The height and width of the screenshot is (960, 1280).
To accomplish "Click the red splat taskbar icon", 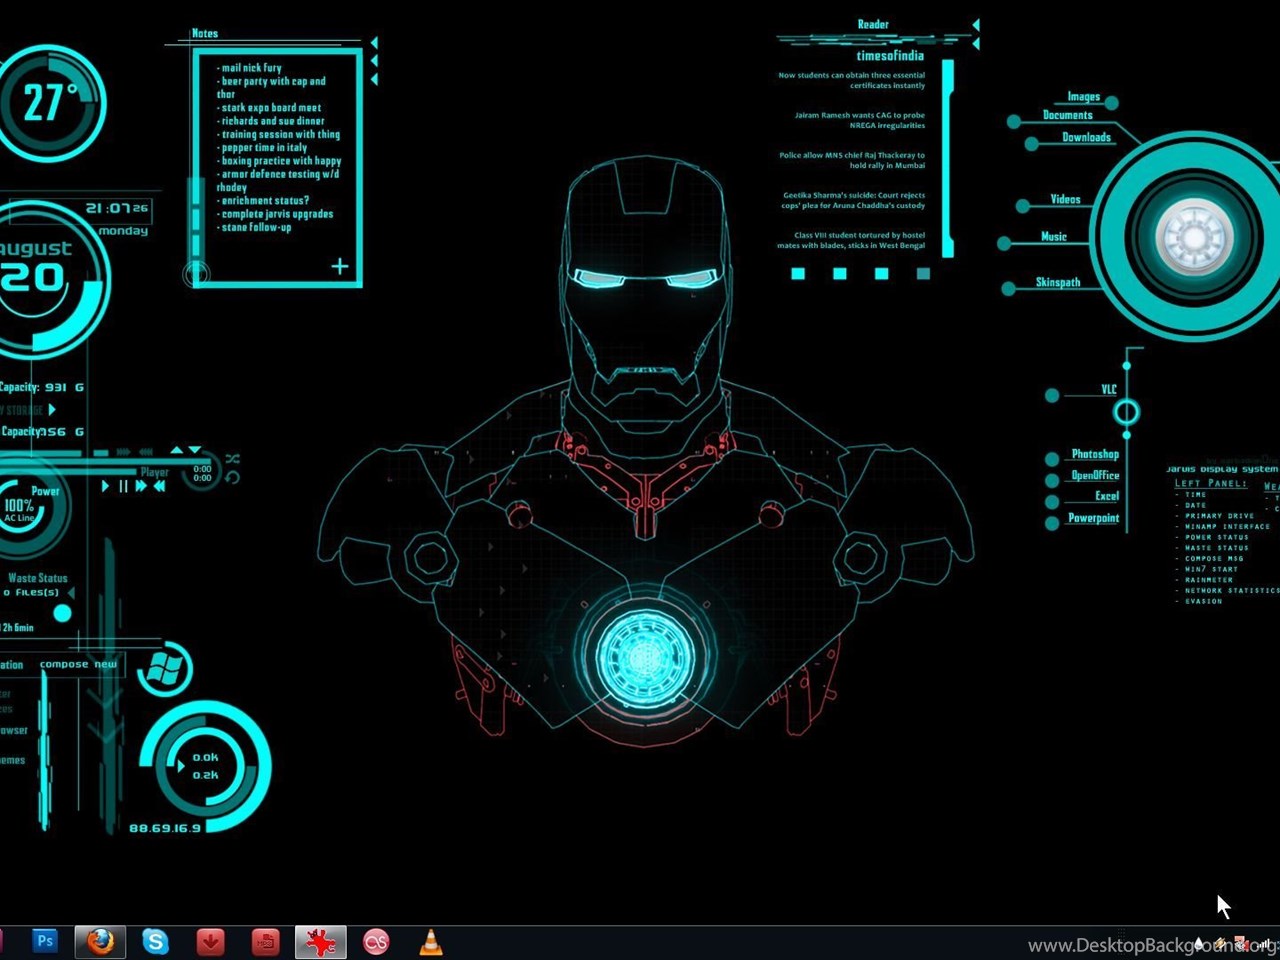I will tap(320, 942).
